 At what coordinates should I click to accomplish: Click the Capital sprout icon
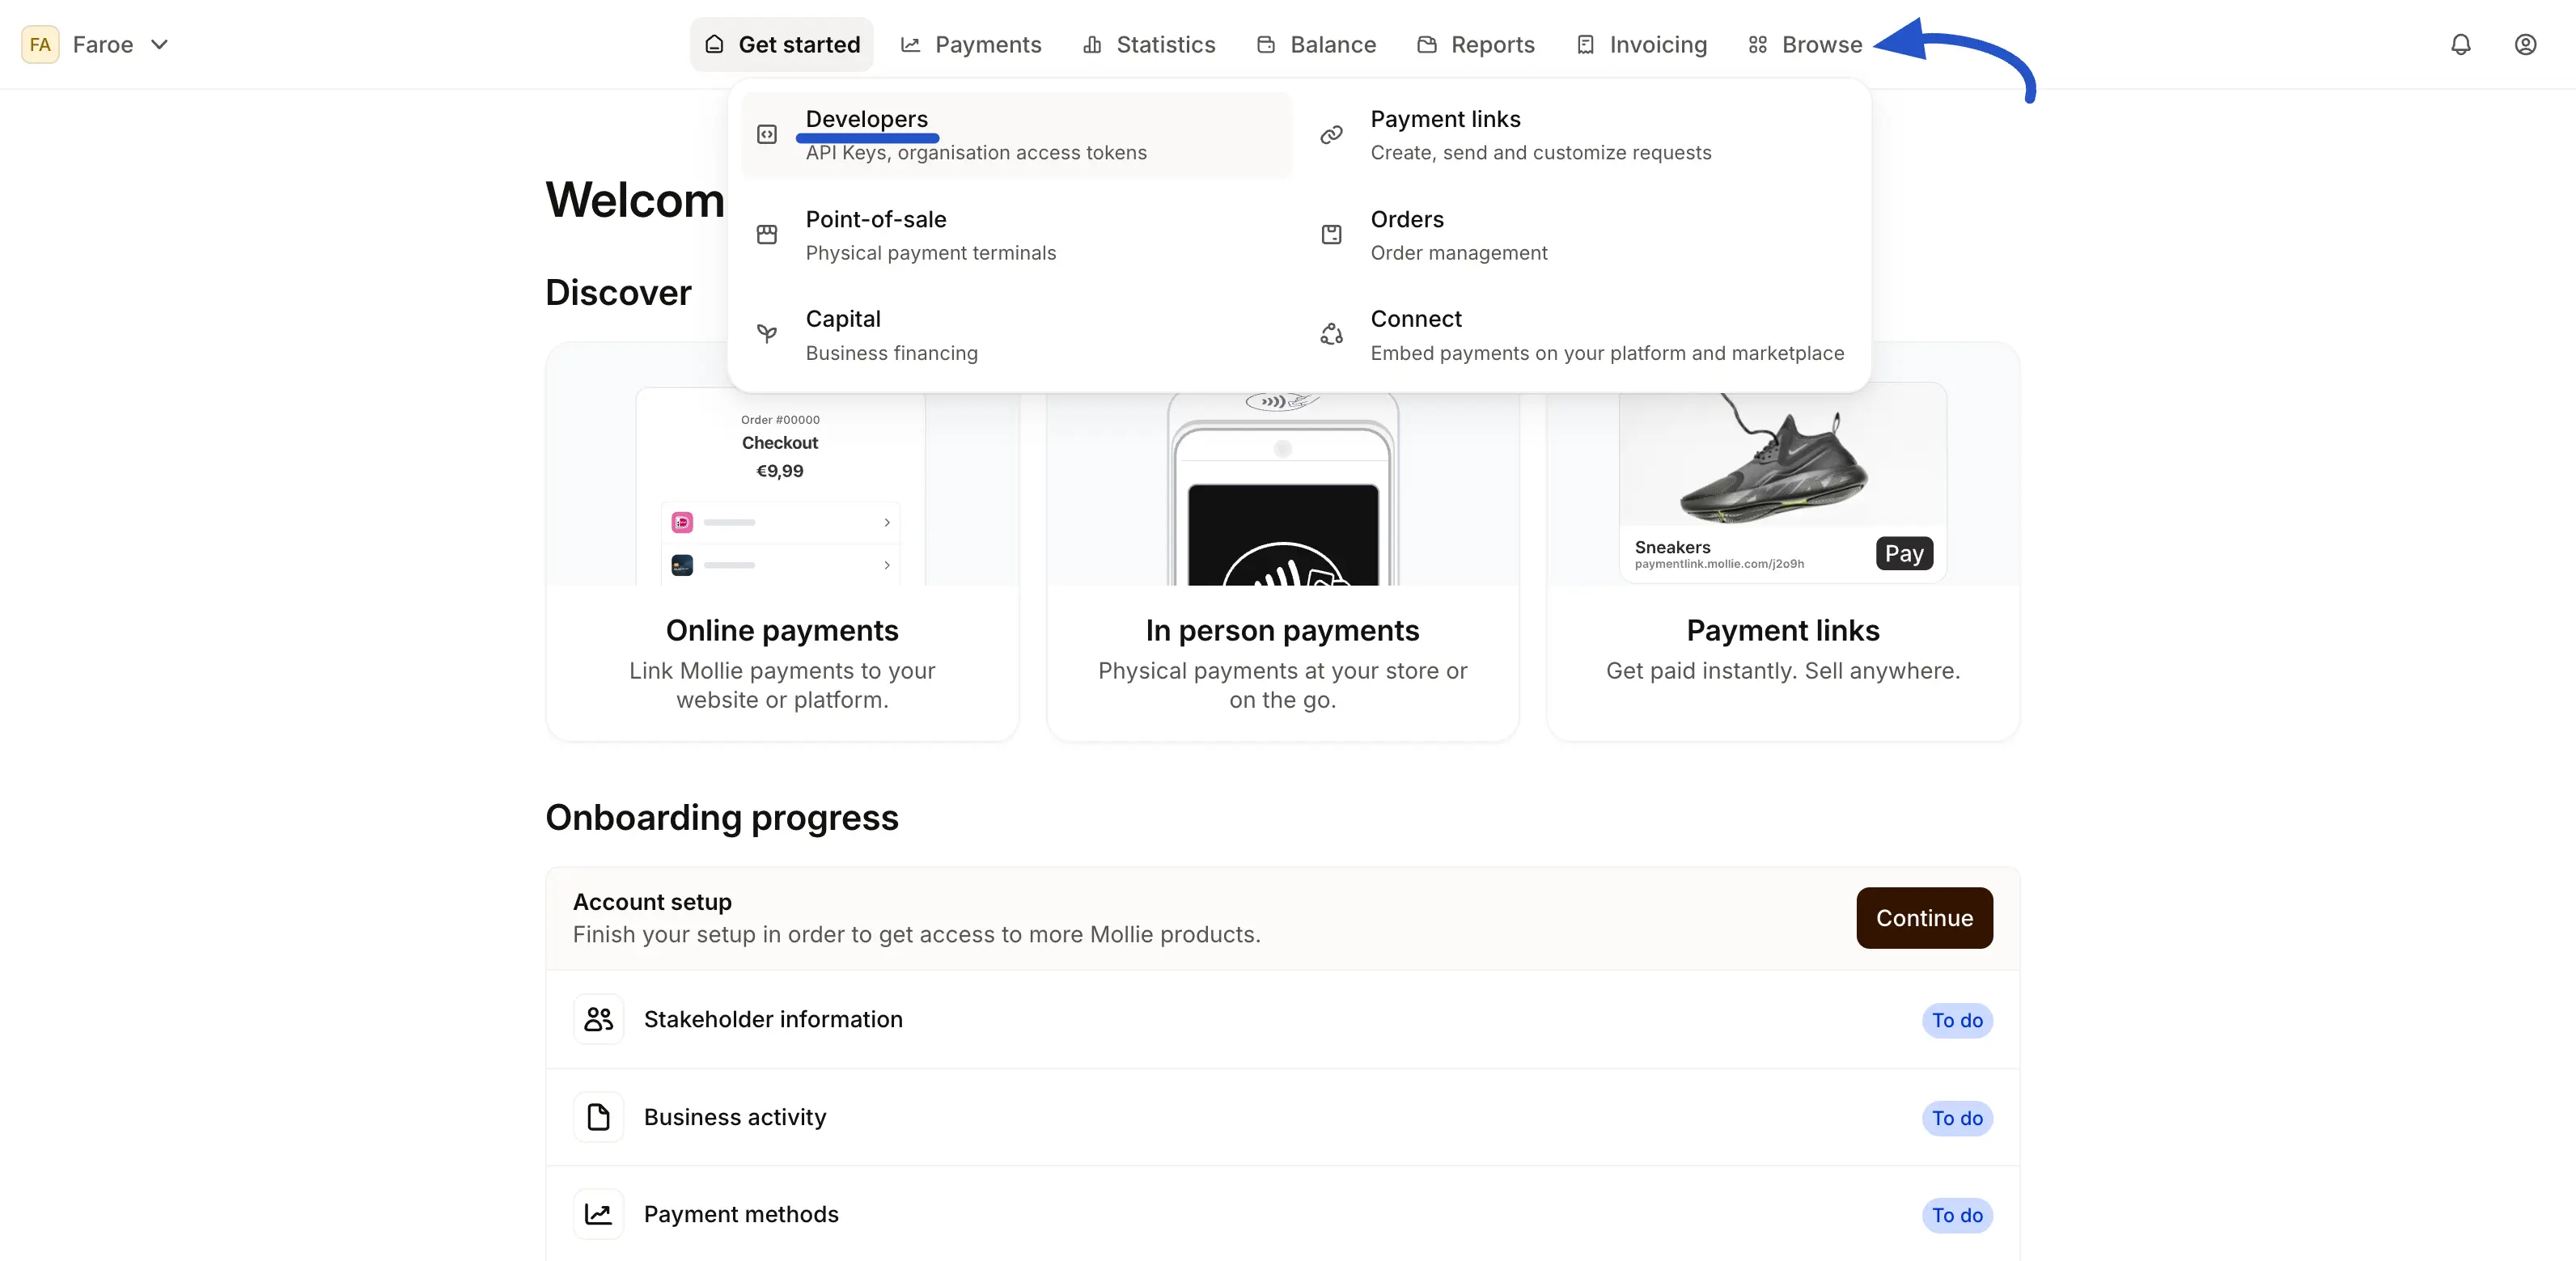(767, 334)
